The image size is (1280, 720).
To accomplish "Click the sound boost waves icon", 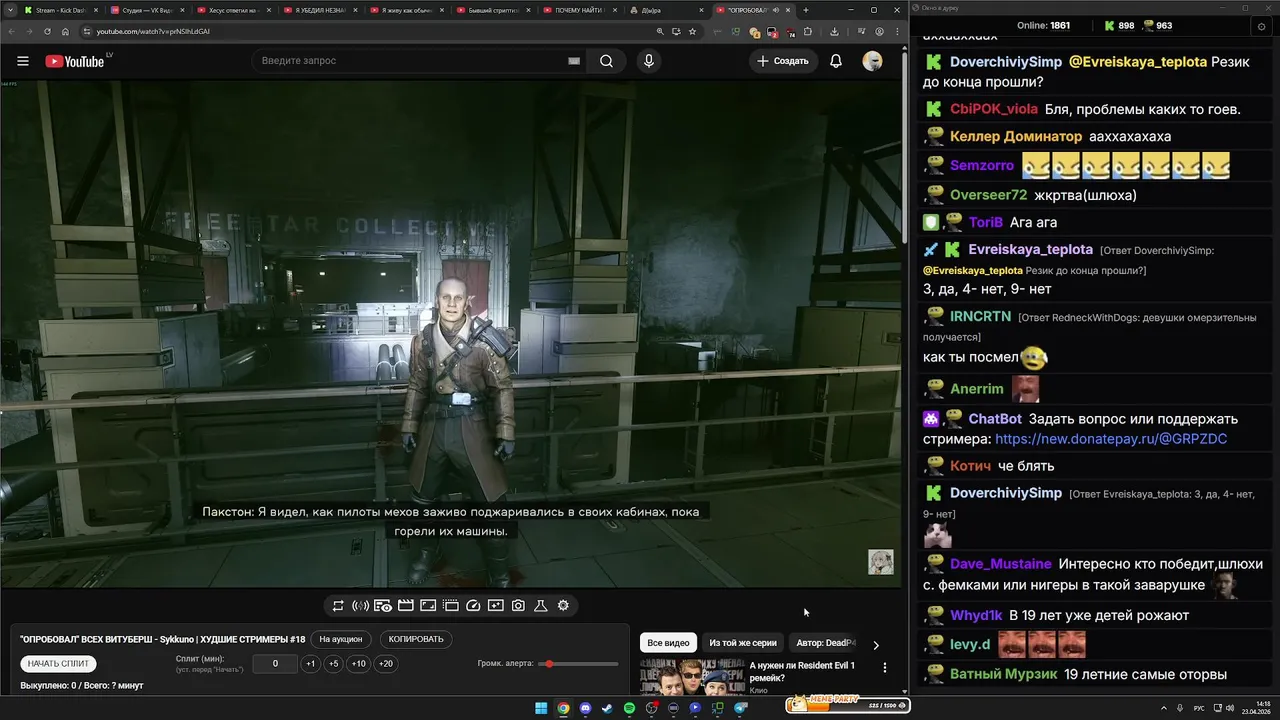I will [360, 606].
